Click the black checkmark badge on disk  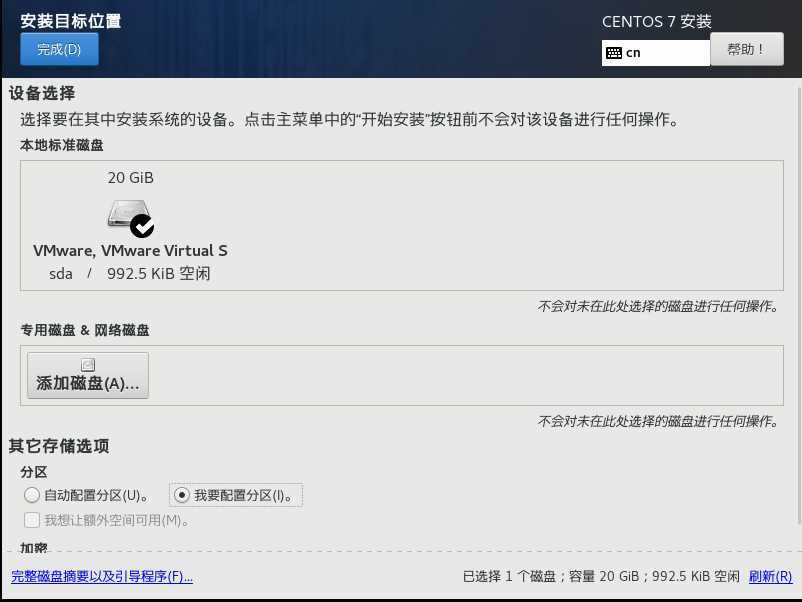(x=142, y=226)
